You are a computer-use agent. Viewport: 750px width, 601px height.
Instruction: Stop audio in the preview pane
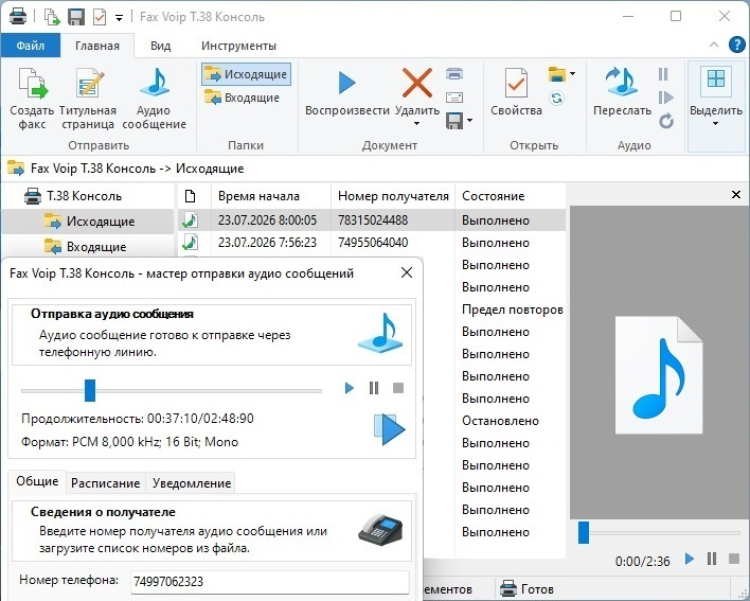734,559
